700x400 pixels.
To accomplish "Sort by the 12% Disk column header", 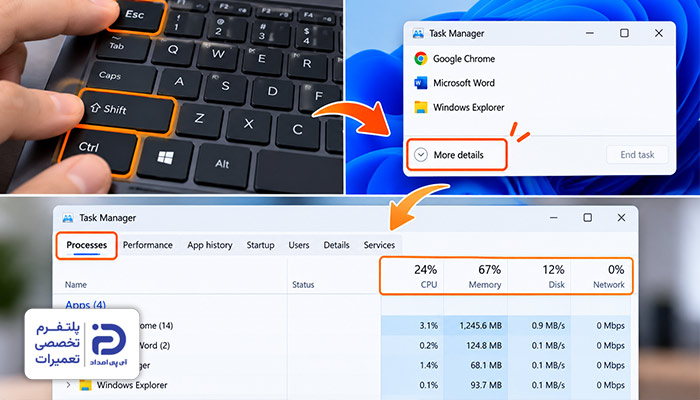I will point(539,276).
